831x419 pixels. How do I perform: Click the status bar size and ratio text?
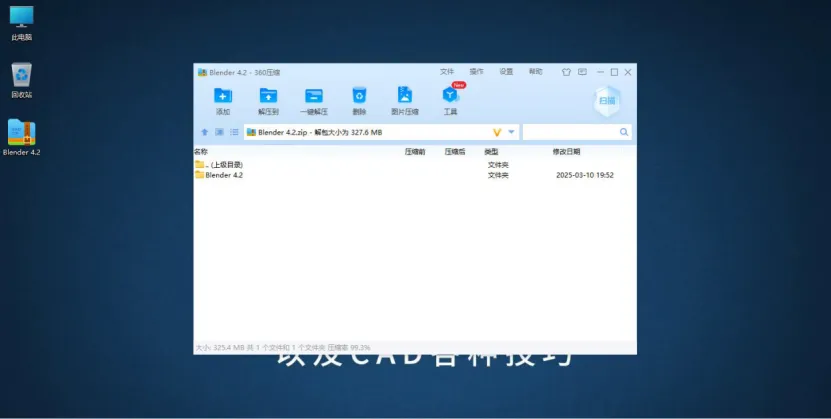[x=283, y=348]
